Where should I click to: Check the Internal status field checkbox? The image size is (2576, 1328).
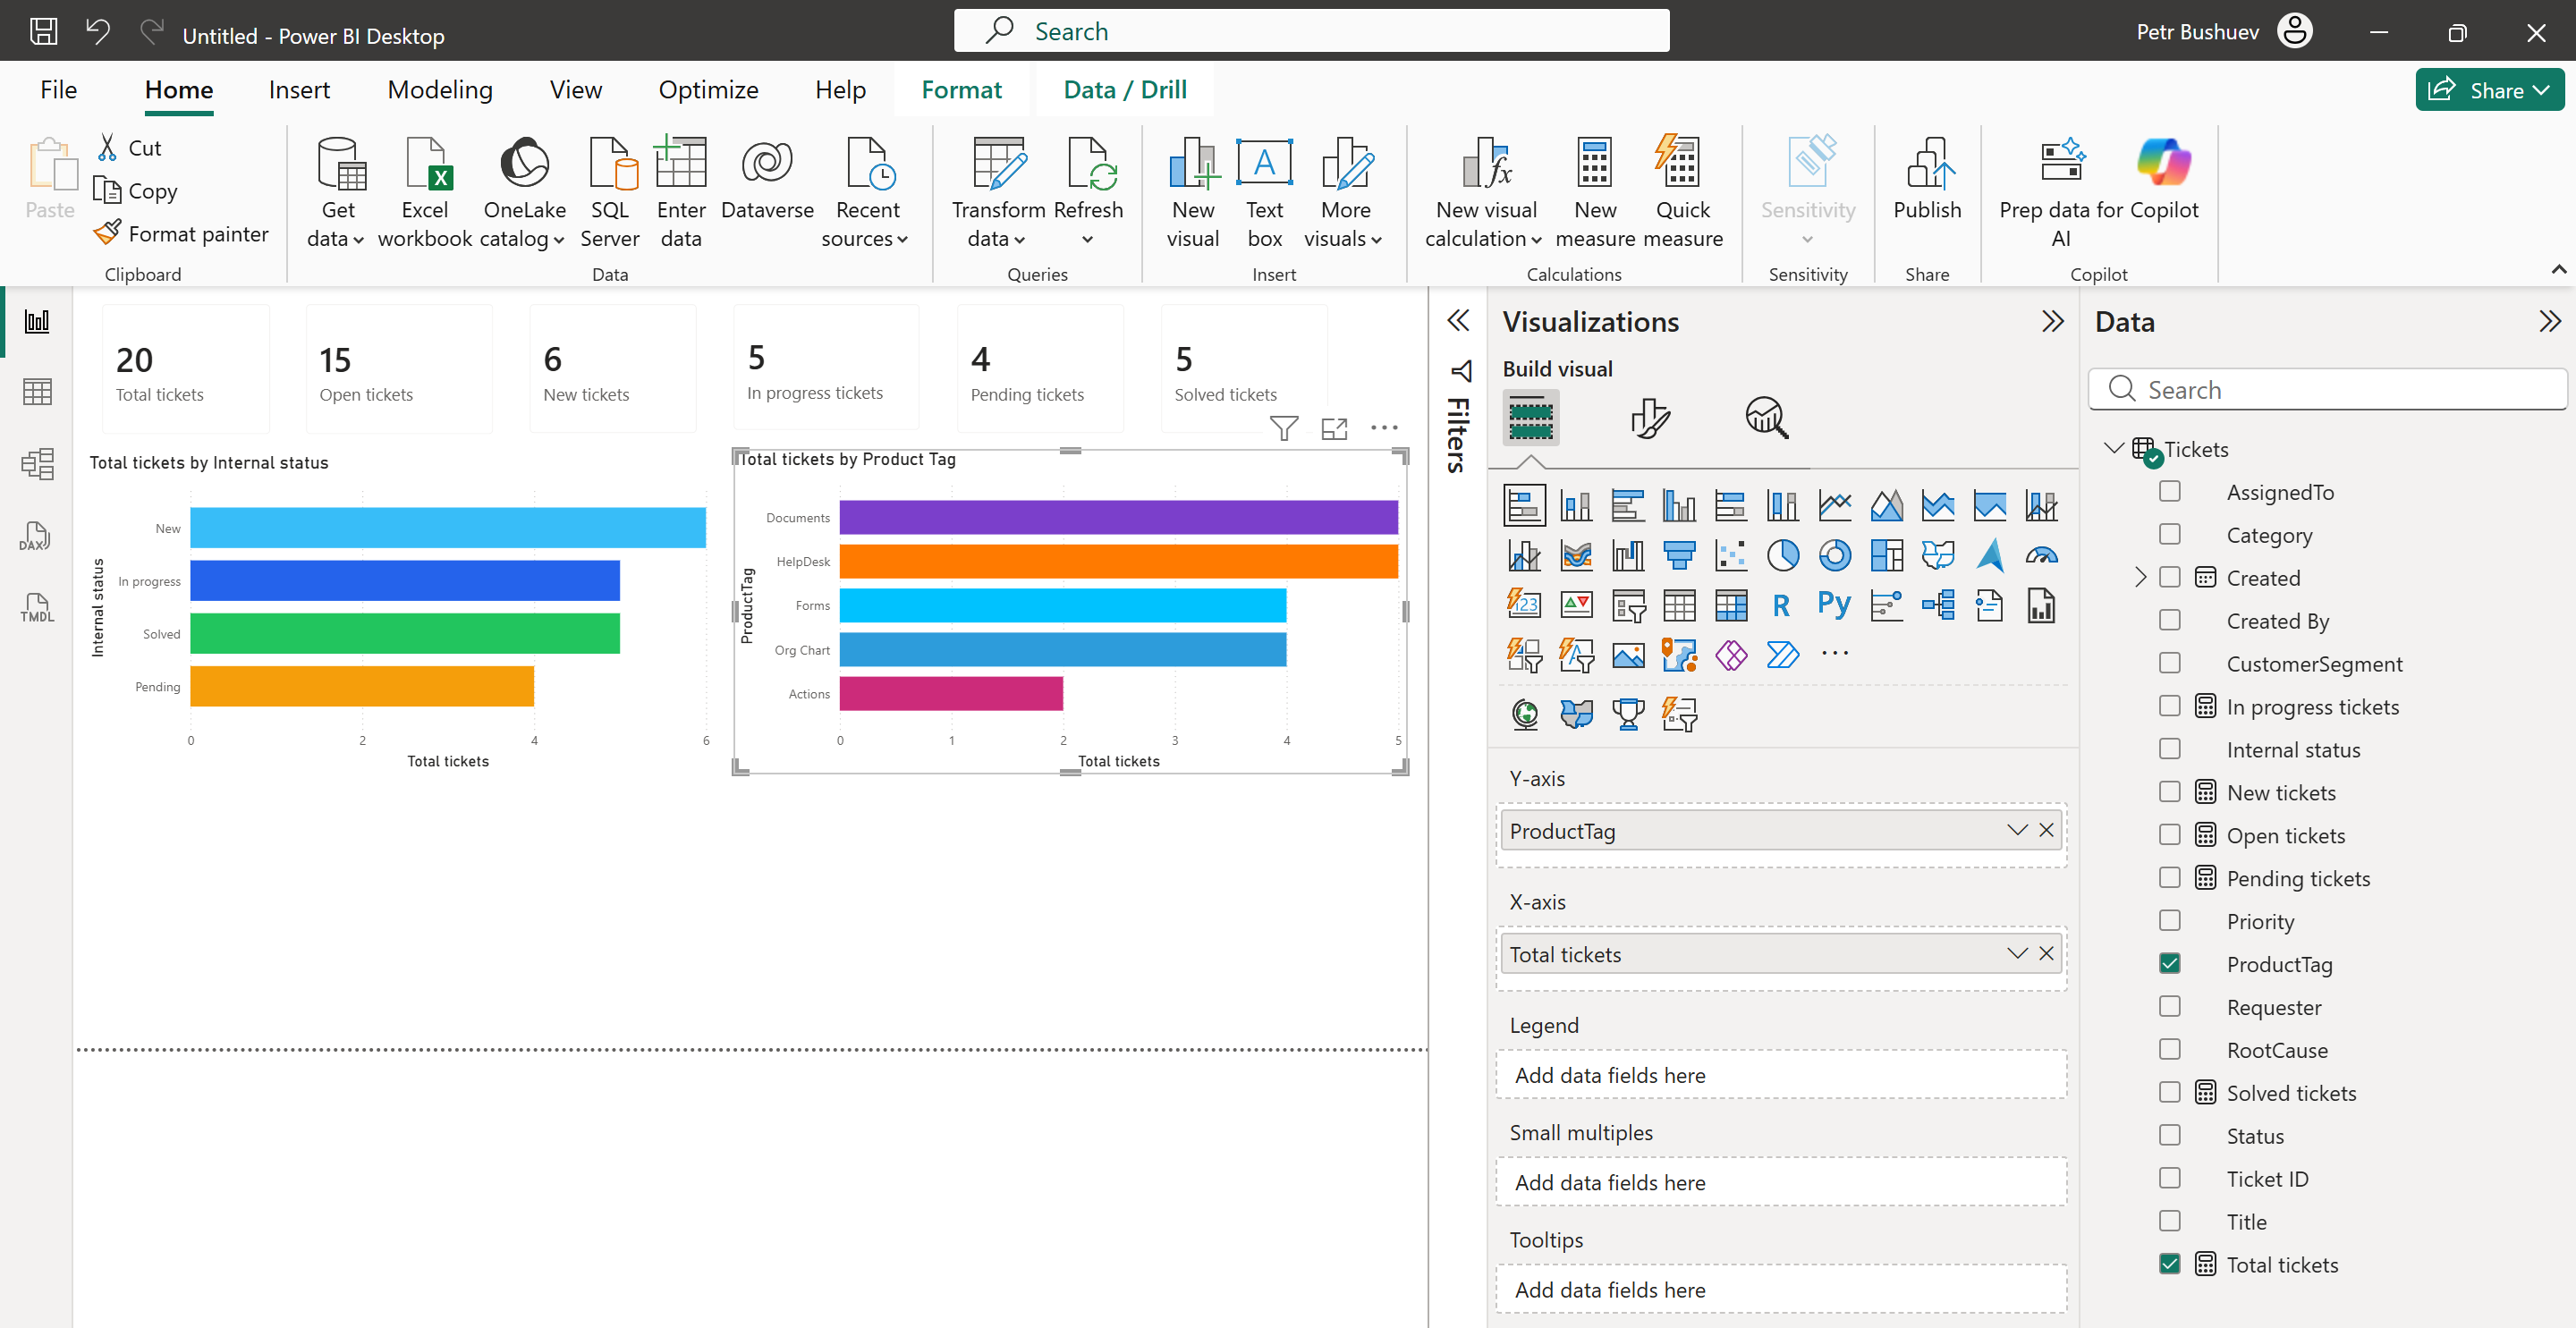2169,749
